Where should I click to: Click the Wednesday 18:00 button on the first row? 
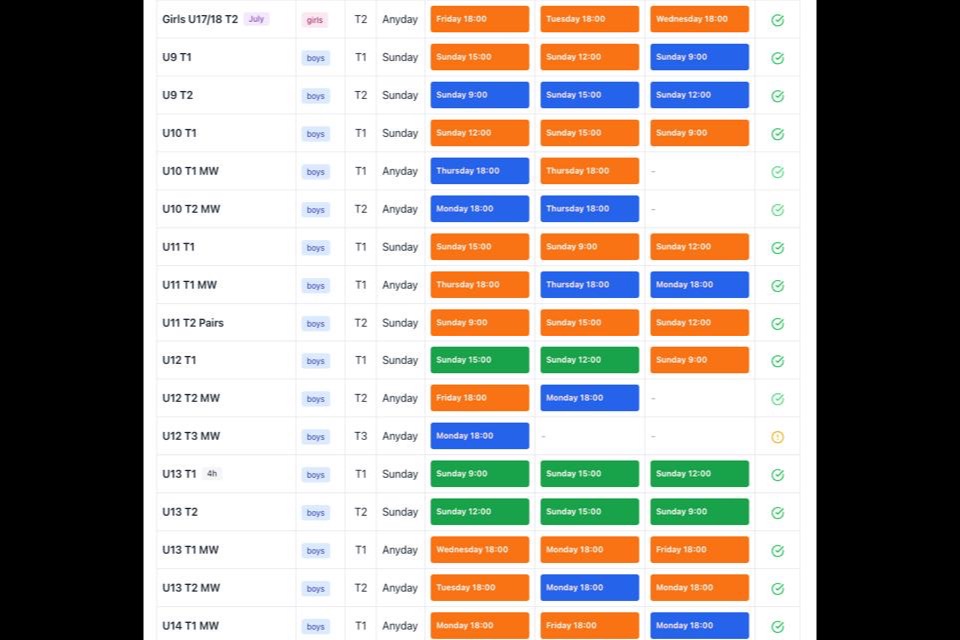699,18
